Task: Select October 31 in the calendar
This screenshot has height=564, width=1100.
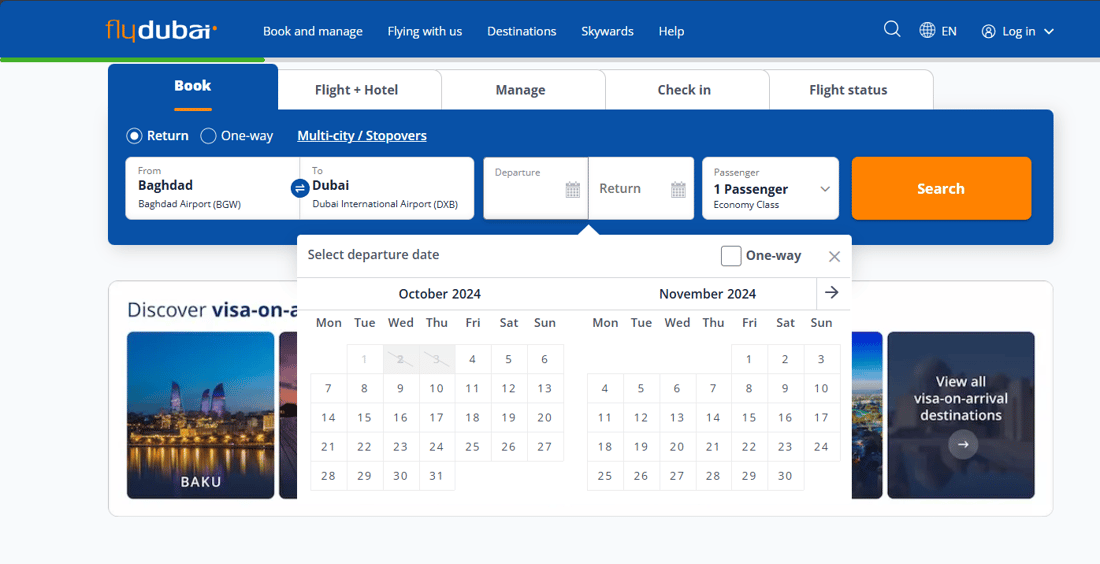Action: coord(436,476)
